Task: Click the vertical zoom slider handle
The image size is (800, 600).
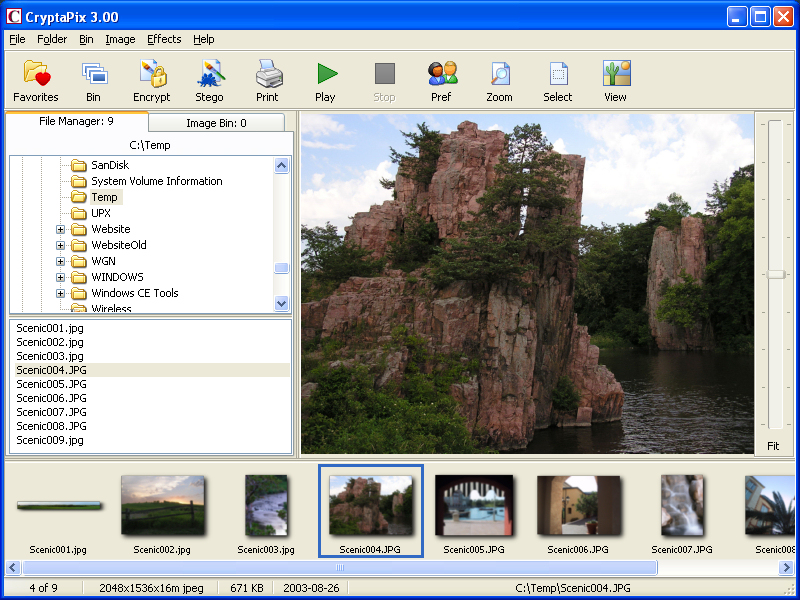Action: pyautogui.click(x=775, y=274)
